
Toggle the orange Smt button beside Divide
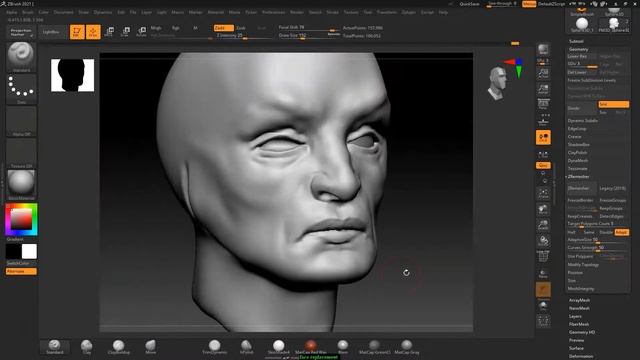(x=613, y=104)
